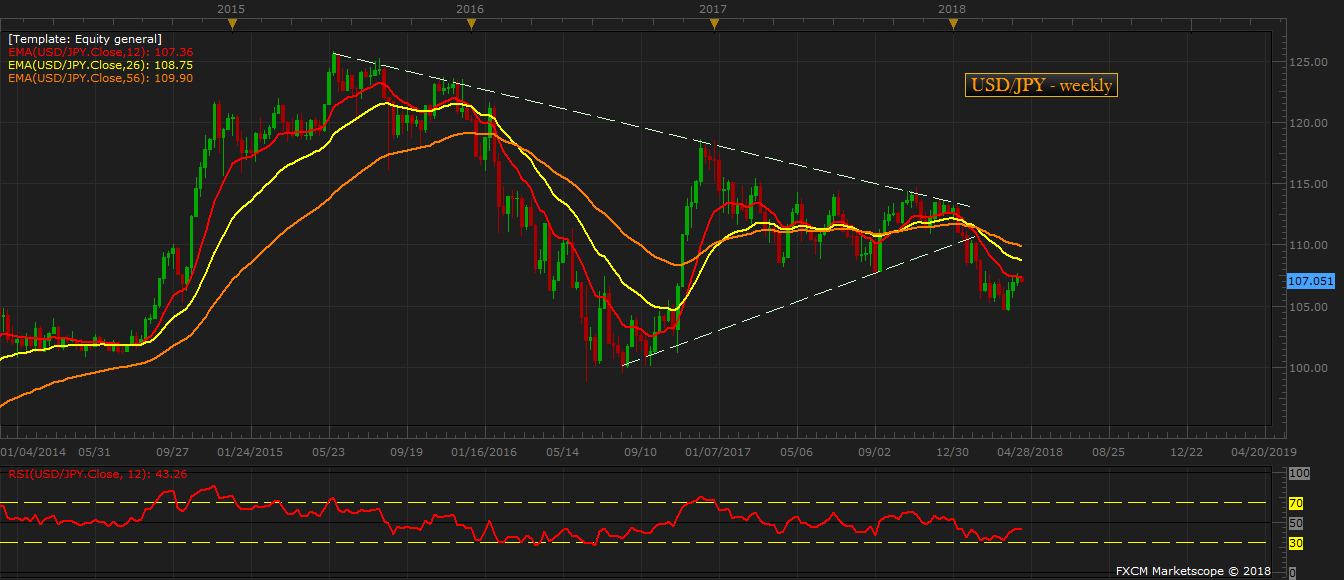The height and width of the screenshot is (580, 1344).
Task: Click the 05/14 date axis label
Action: coord(563,452)
